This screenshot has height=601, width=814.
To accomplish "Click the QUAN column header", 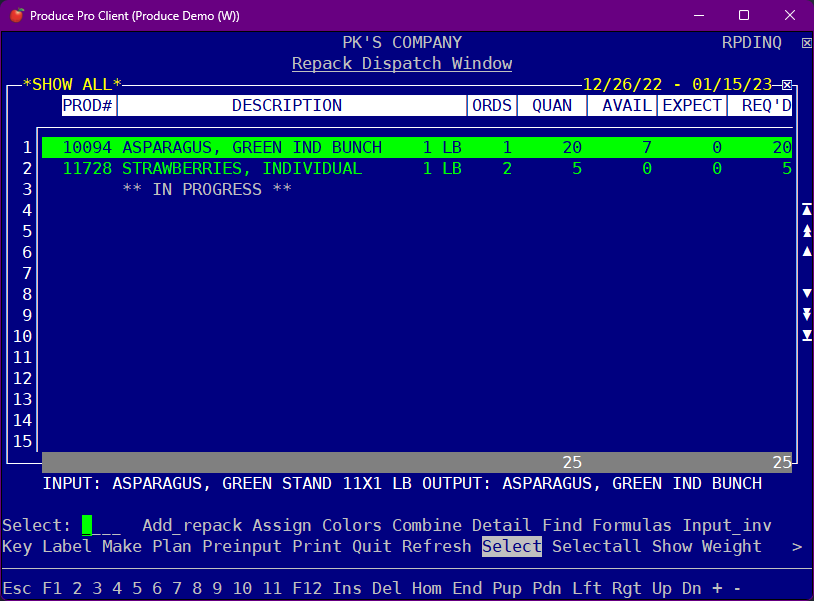I will [x=552, y=105].
